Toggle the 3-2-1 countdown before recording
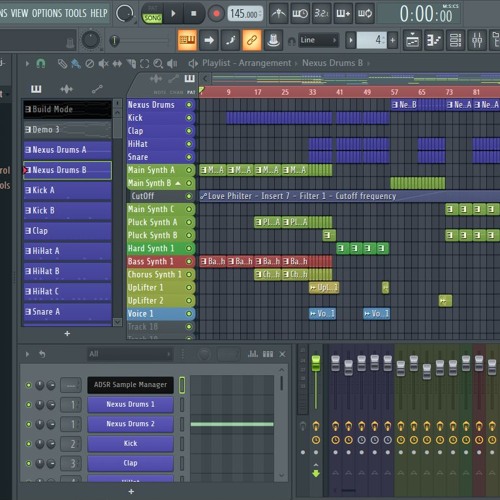The width and height of the screenshot is (500, 500). coord(321,14)
